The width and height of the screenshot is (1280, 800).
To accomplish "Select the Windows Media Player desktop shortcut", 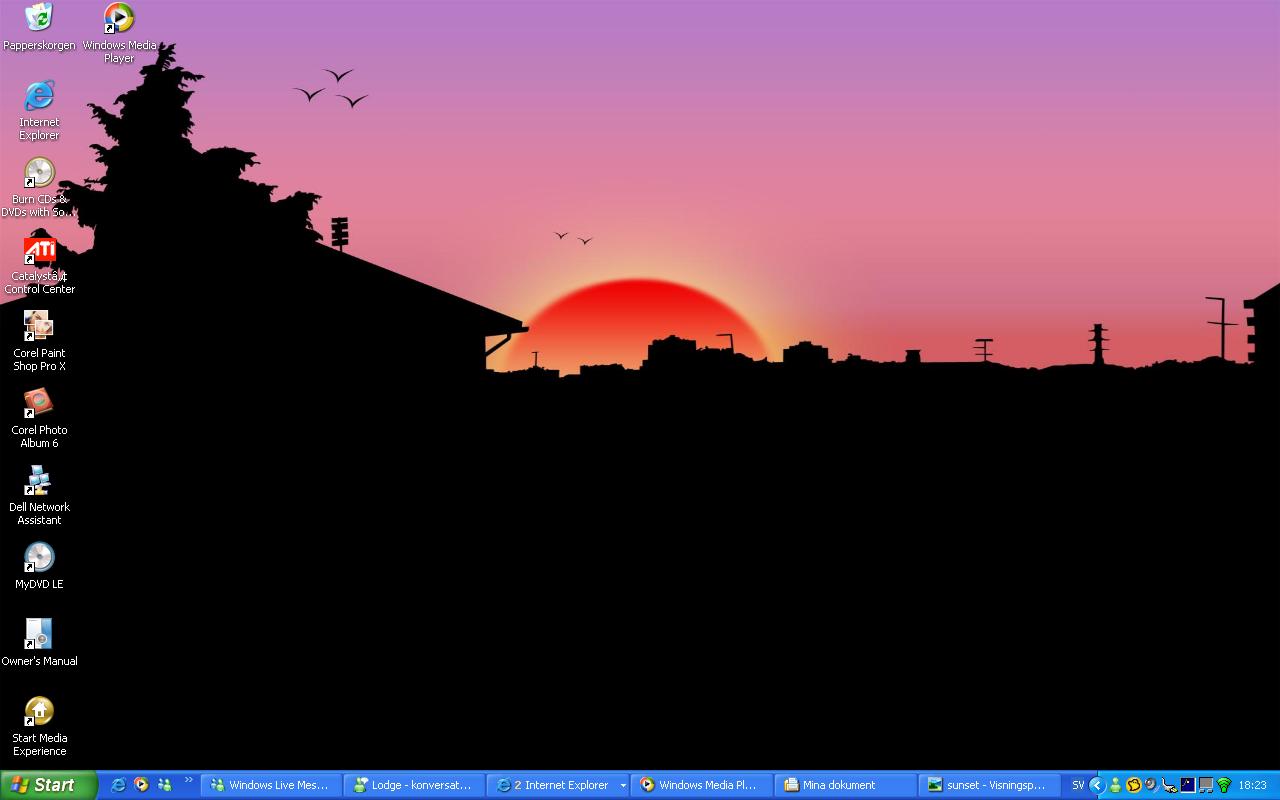I will coord(119,18).
